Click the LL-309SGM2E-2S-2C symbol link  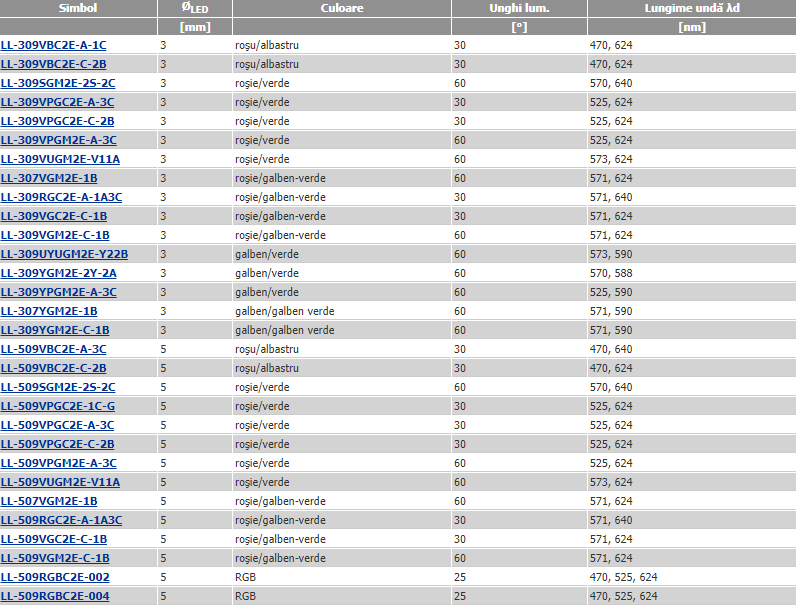click(58, 83)
